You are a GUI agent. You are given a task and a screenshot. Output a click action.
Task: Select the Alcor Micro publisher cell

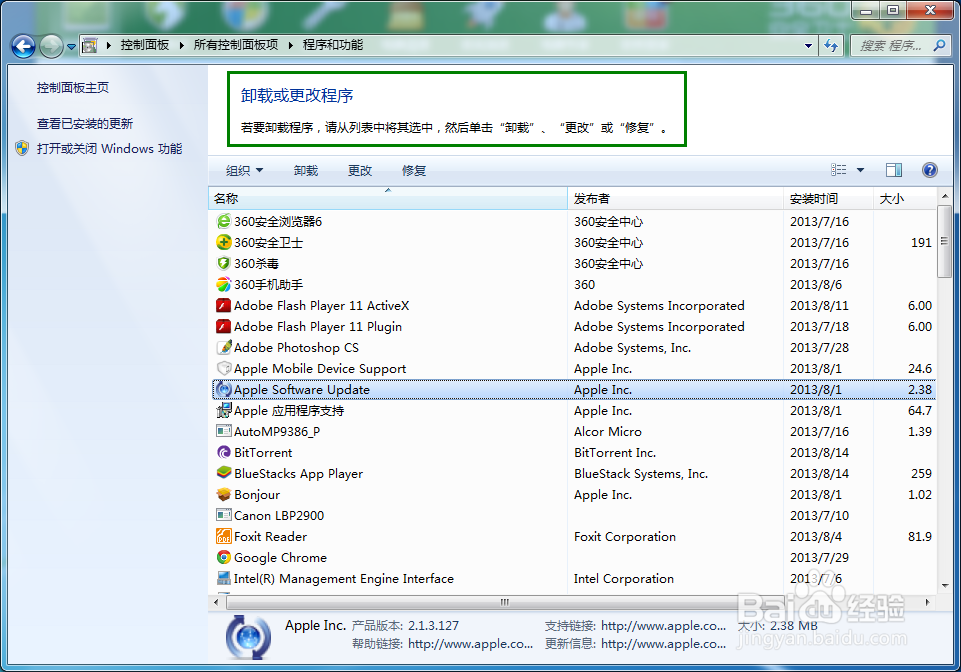[607, 432]
